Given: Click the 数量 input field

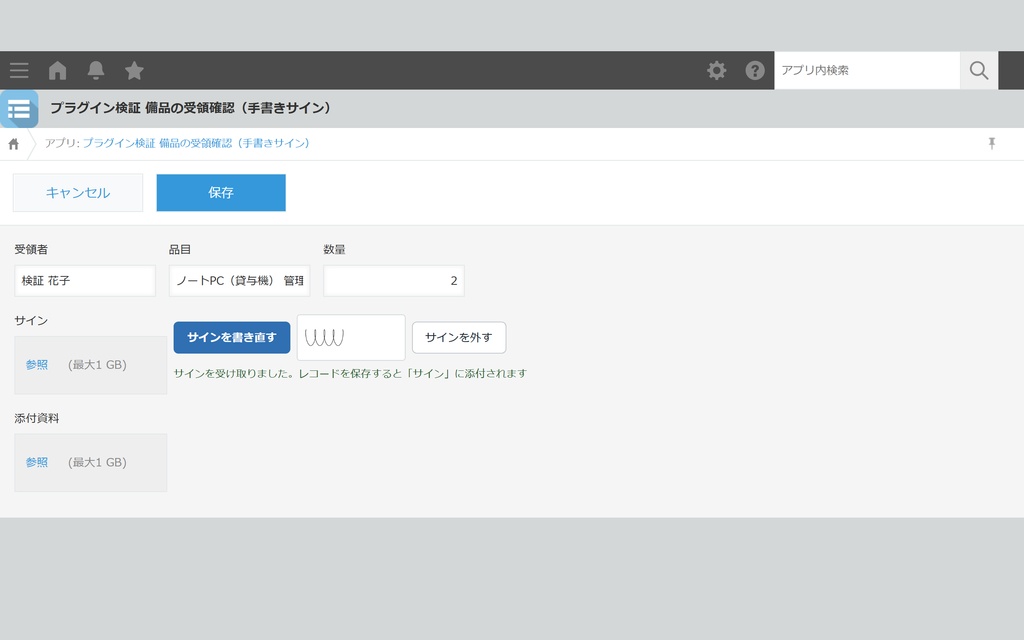Looking at the screenshot, I should click(394, 281).
